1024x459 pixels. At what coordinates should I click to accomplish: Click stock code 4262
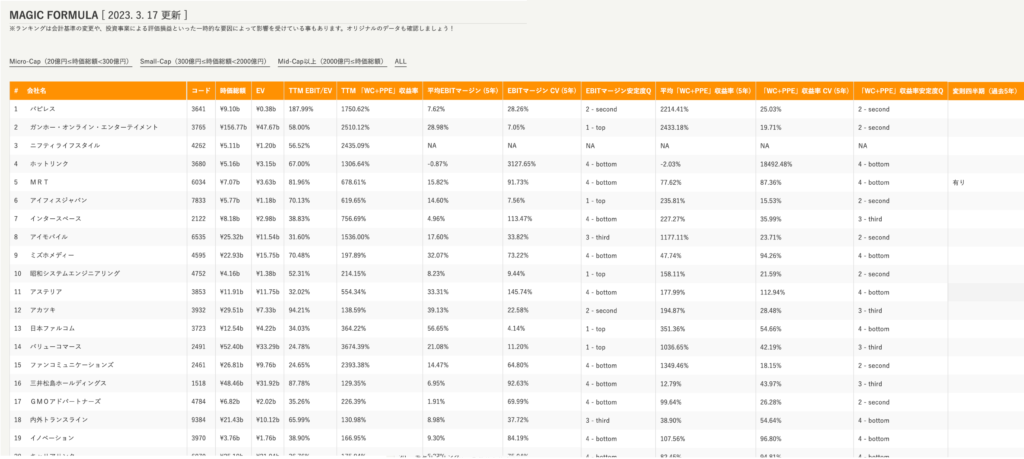(199, 146)
